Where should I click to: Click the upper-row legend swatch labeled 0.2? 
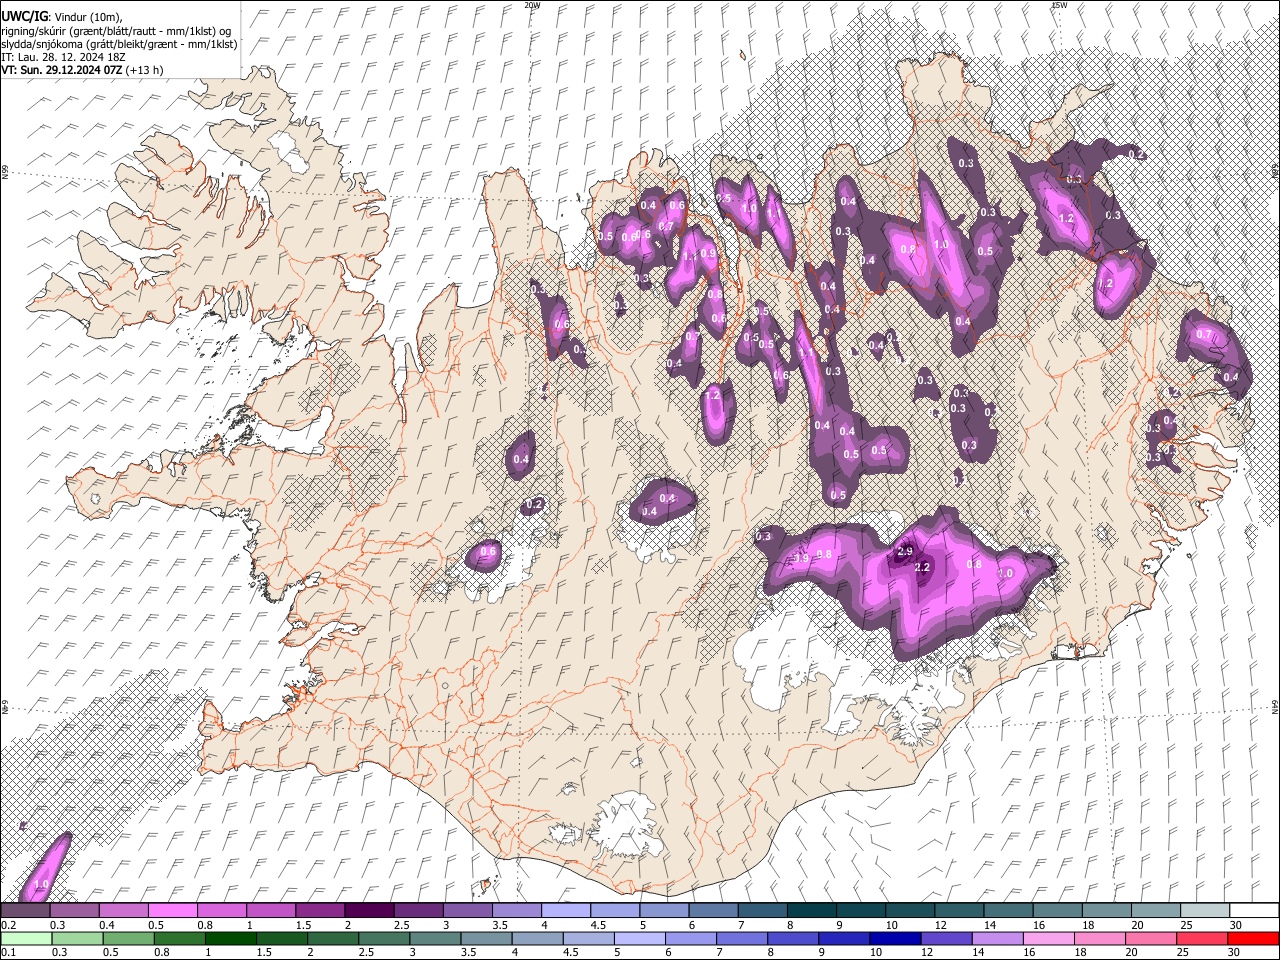(x=25, y=911)
